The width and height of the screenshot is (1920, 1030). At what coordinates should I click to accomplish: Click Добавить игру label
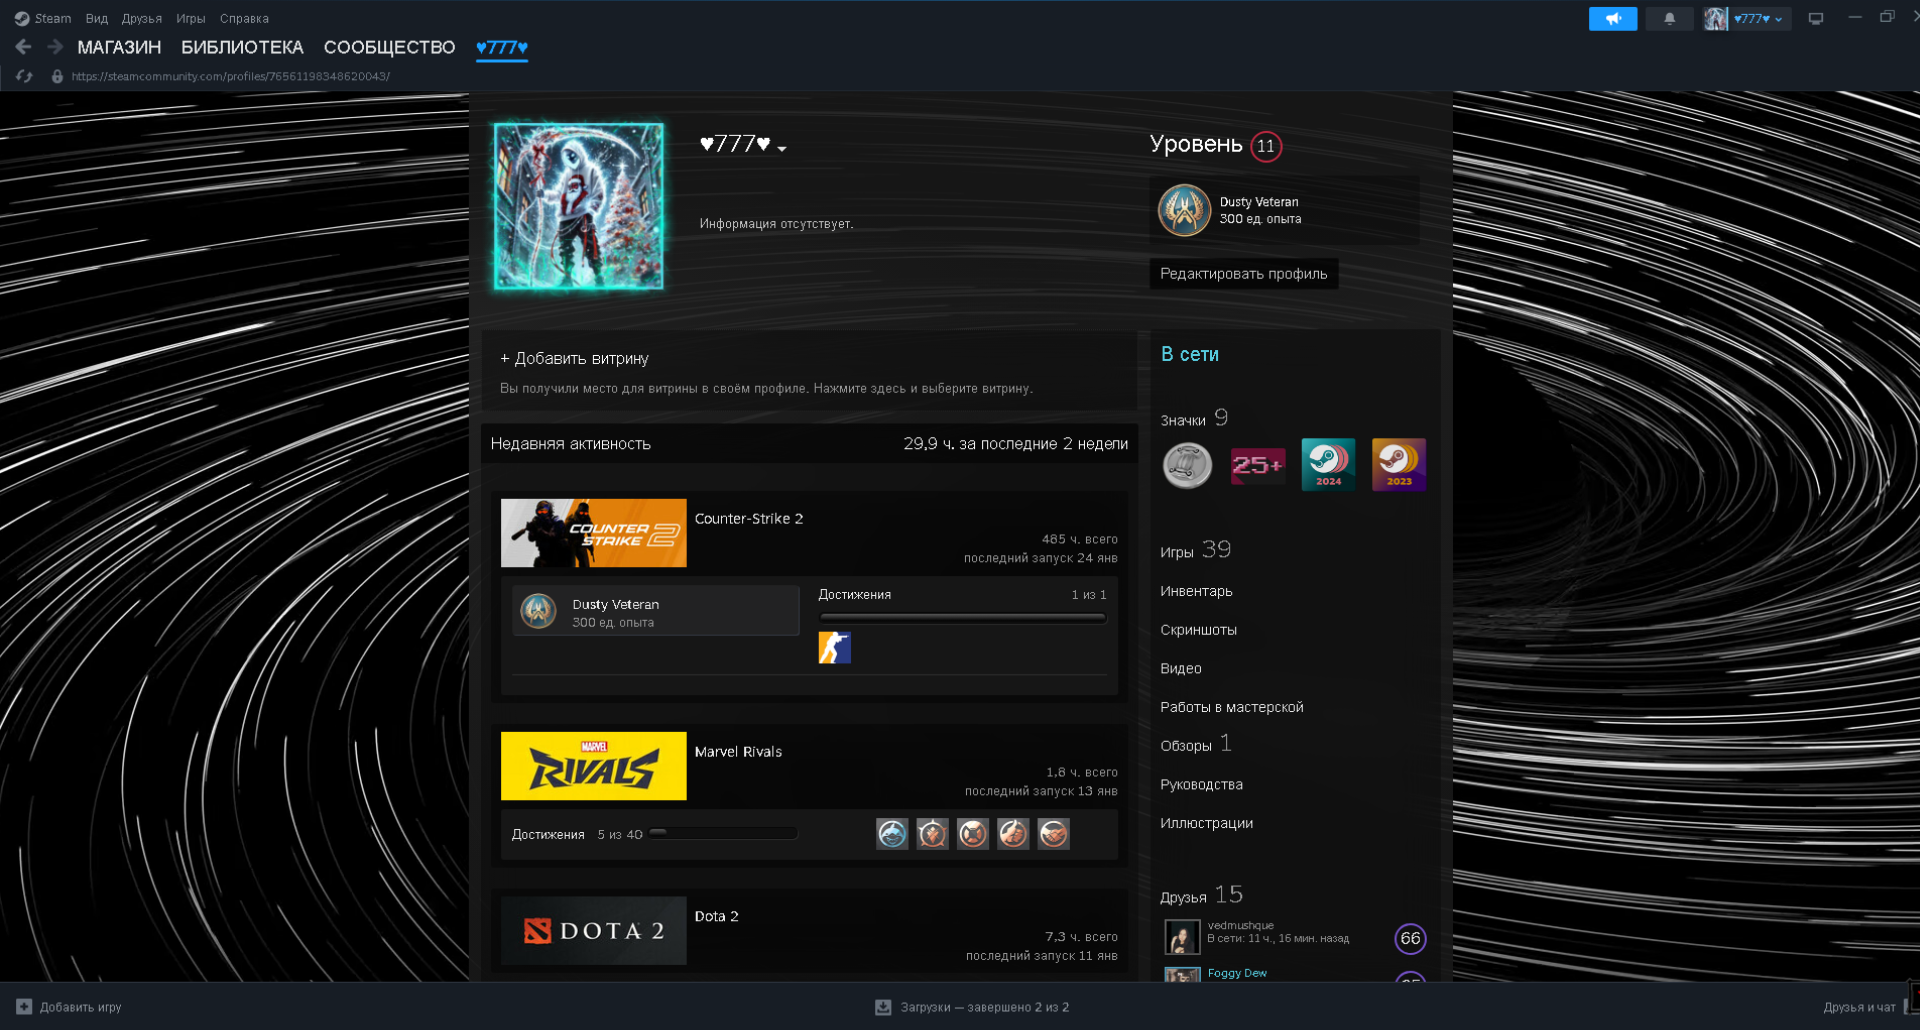coord(80,1007)
